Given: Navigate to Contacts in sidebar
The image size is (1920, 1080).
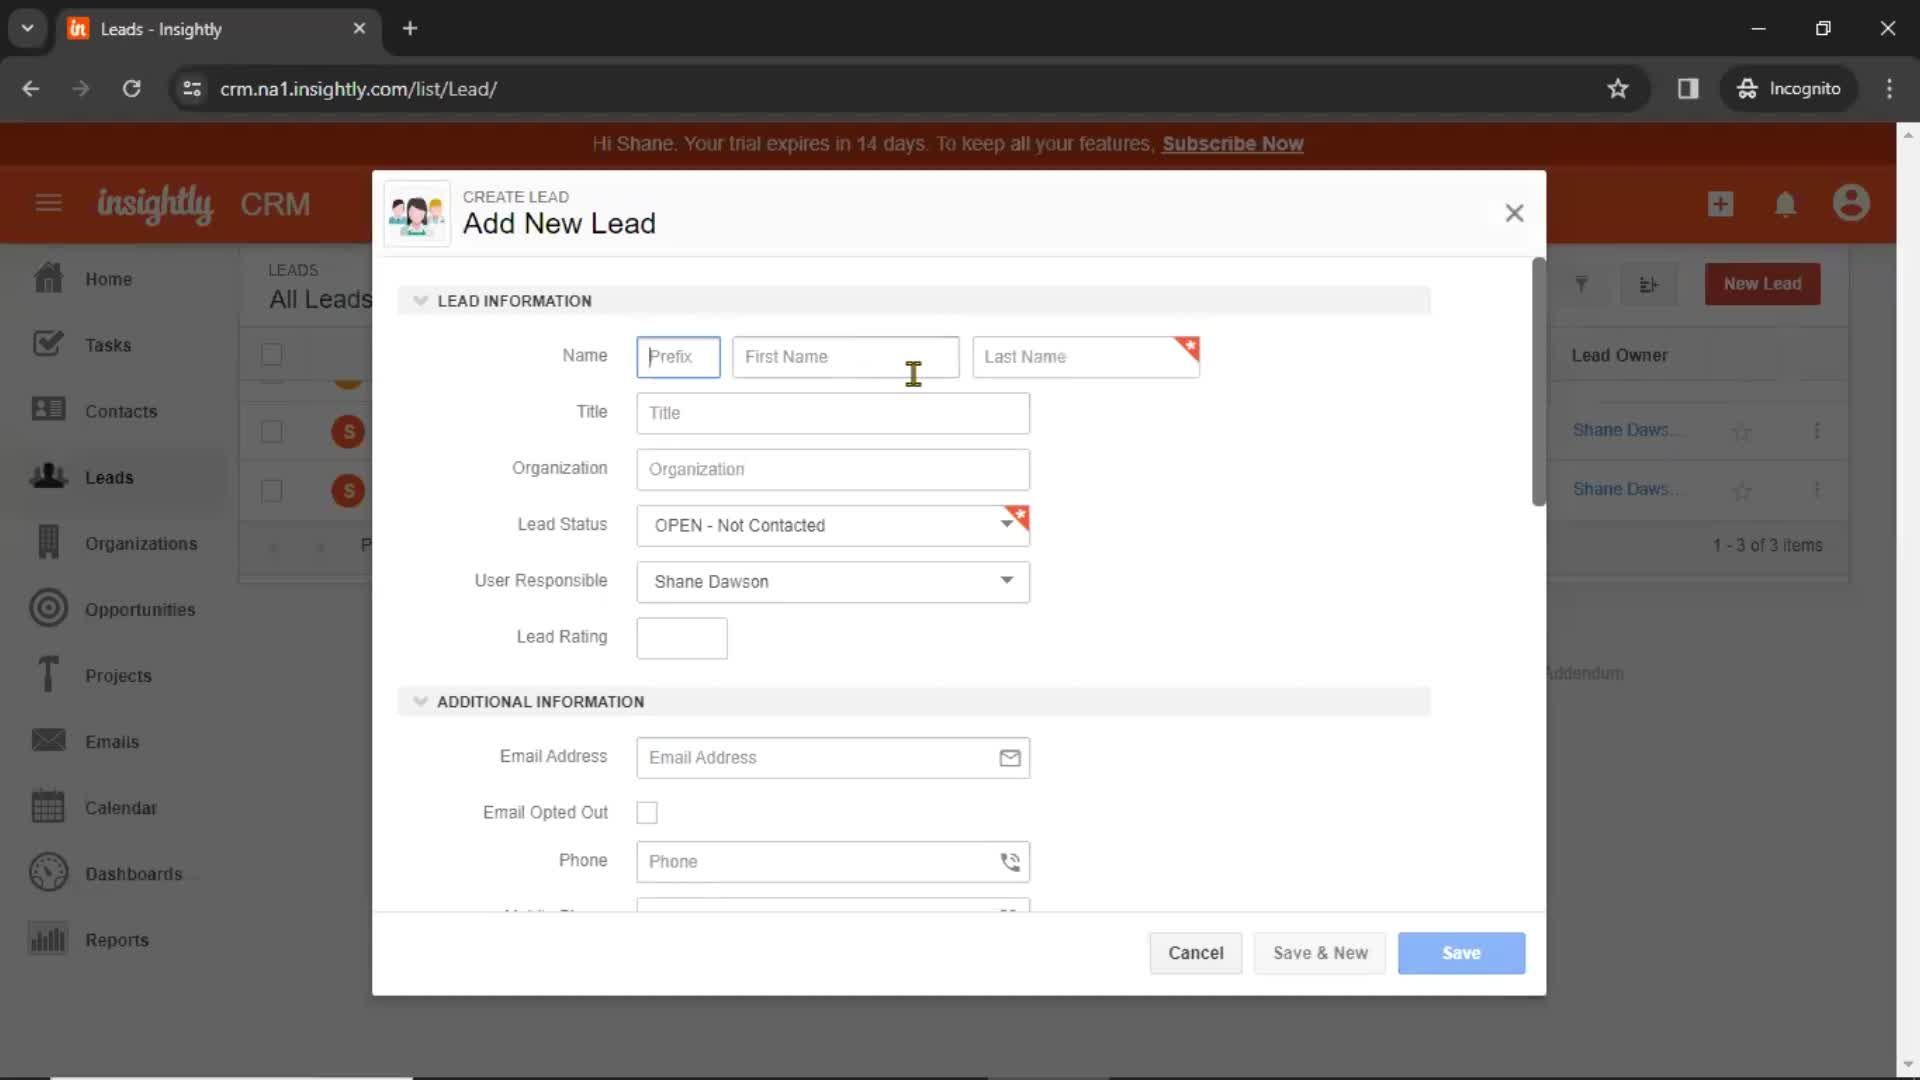Looking at the screenshot, I should point(120,410).
